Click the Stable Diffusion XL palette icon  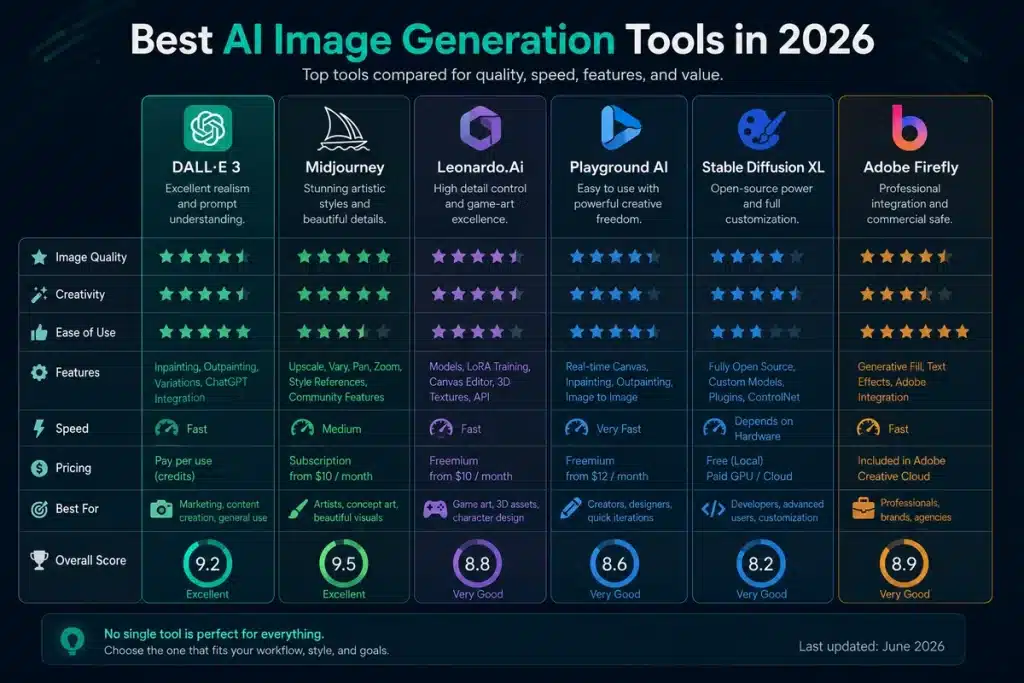(761, 129)
